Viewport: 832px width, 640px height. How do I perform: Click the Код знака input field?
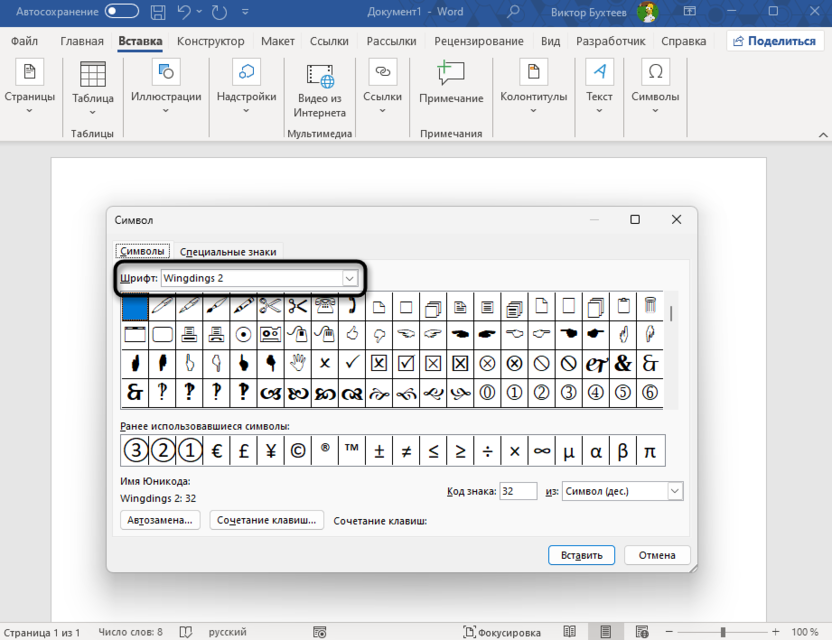[x=517, y=491]
